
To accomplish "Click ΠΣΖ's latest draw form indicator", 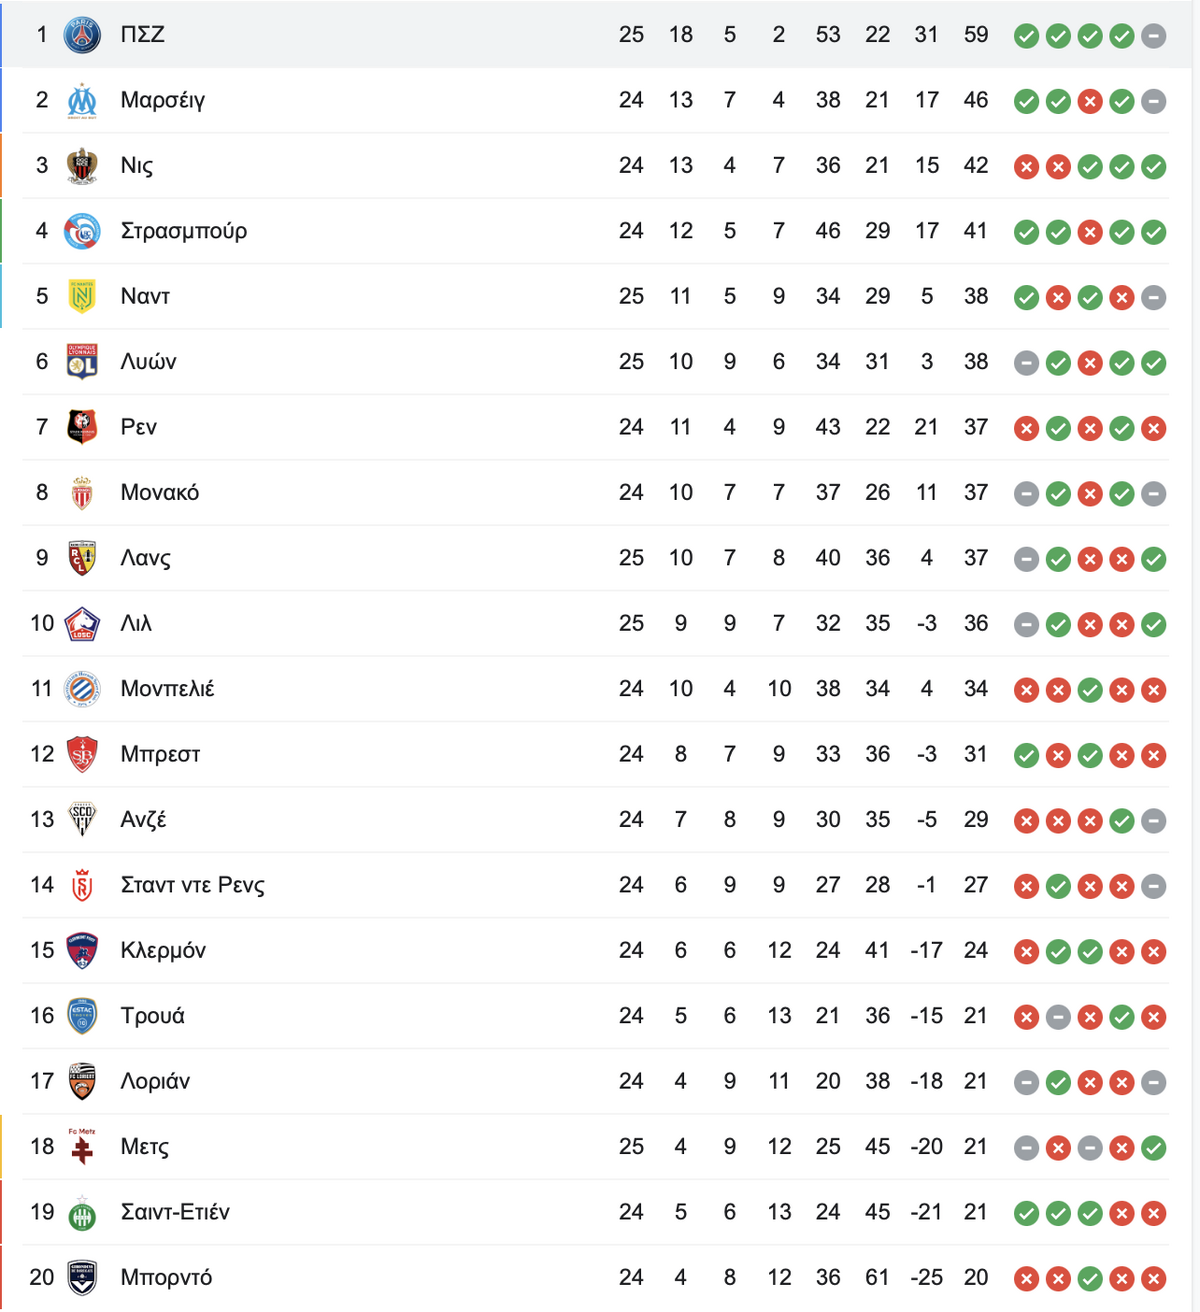I will pos(1154,36).
